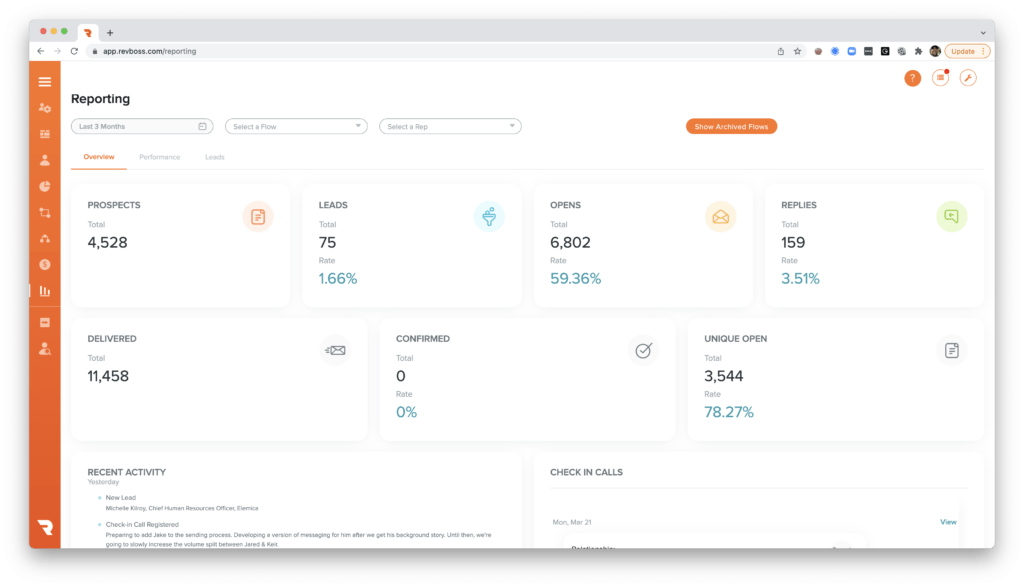Open the hamburger menu in the sidebar
The width and height of the screenshot is (1024, 587).
click(44, 82)
